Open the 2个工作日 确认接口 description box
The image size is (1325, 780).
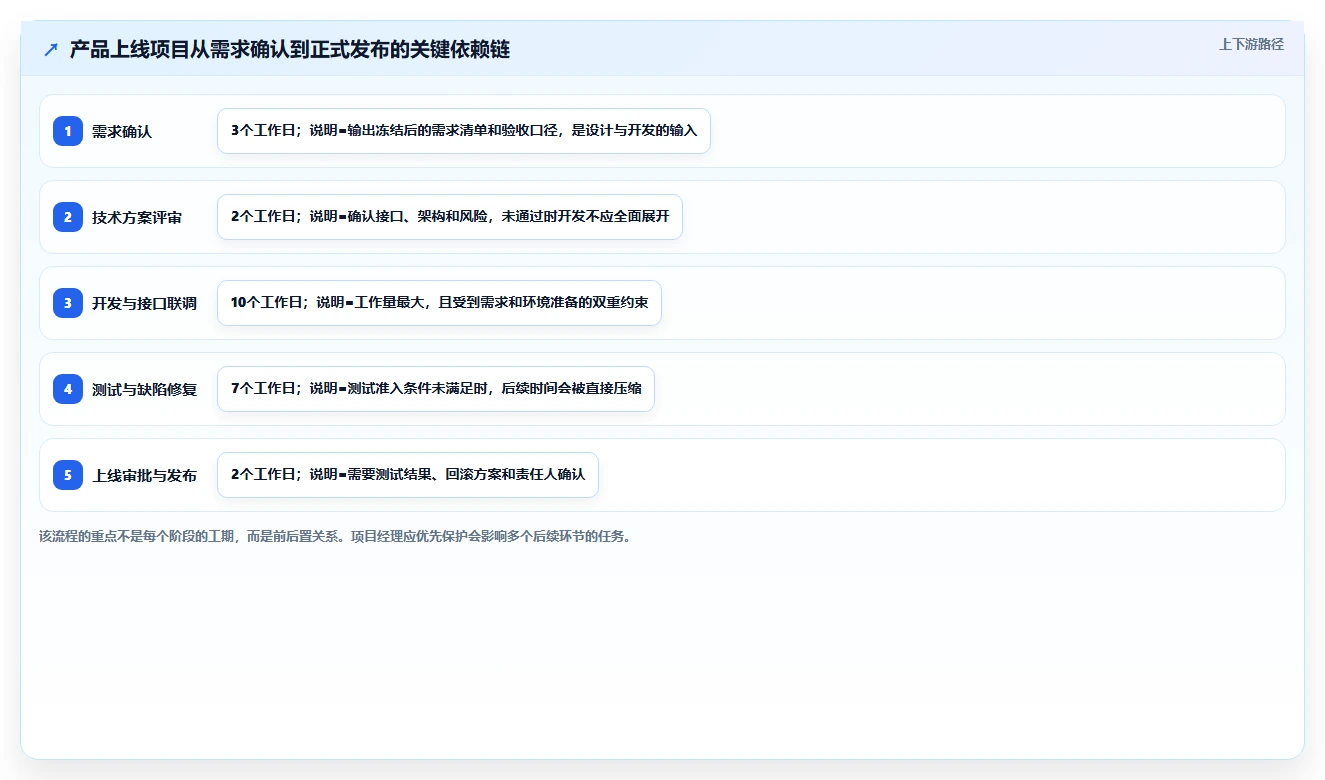[x=450, y=217]
